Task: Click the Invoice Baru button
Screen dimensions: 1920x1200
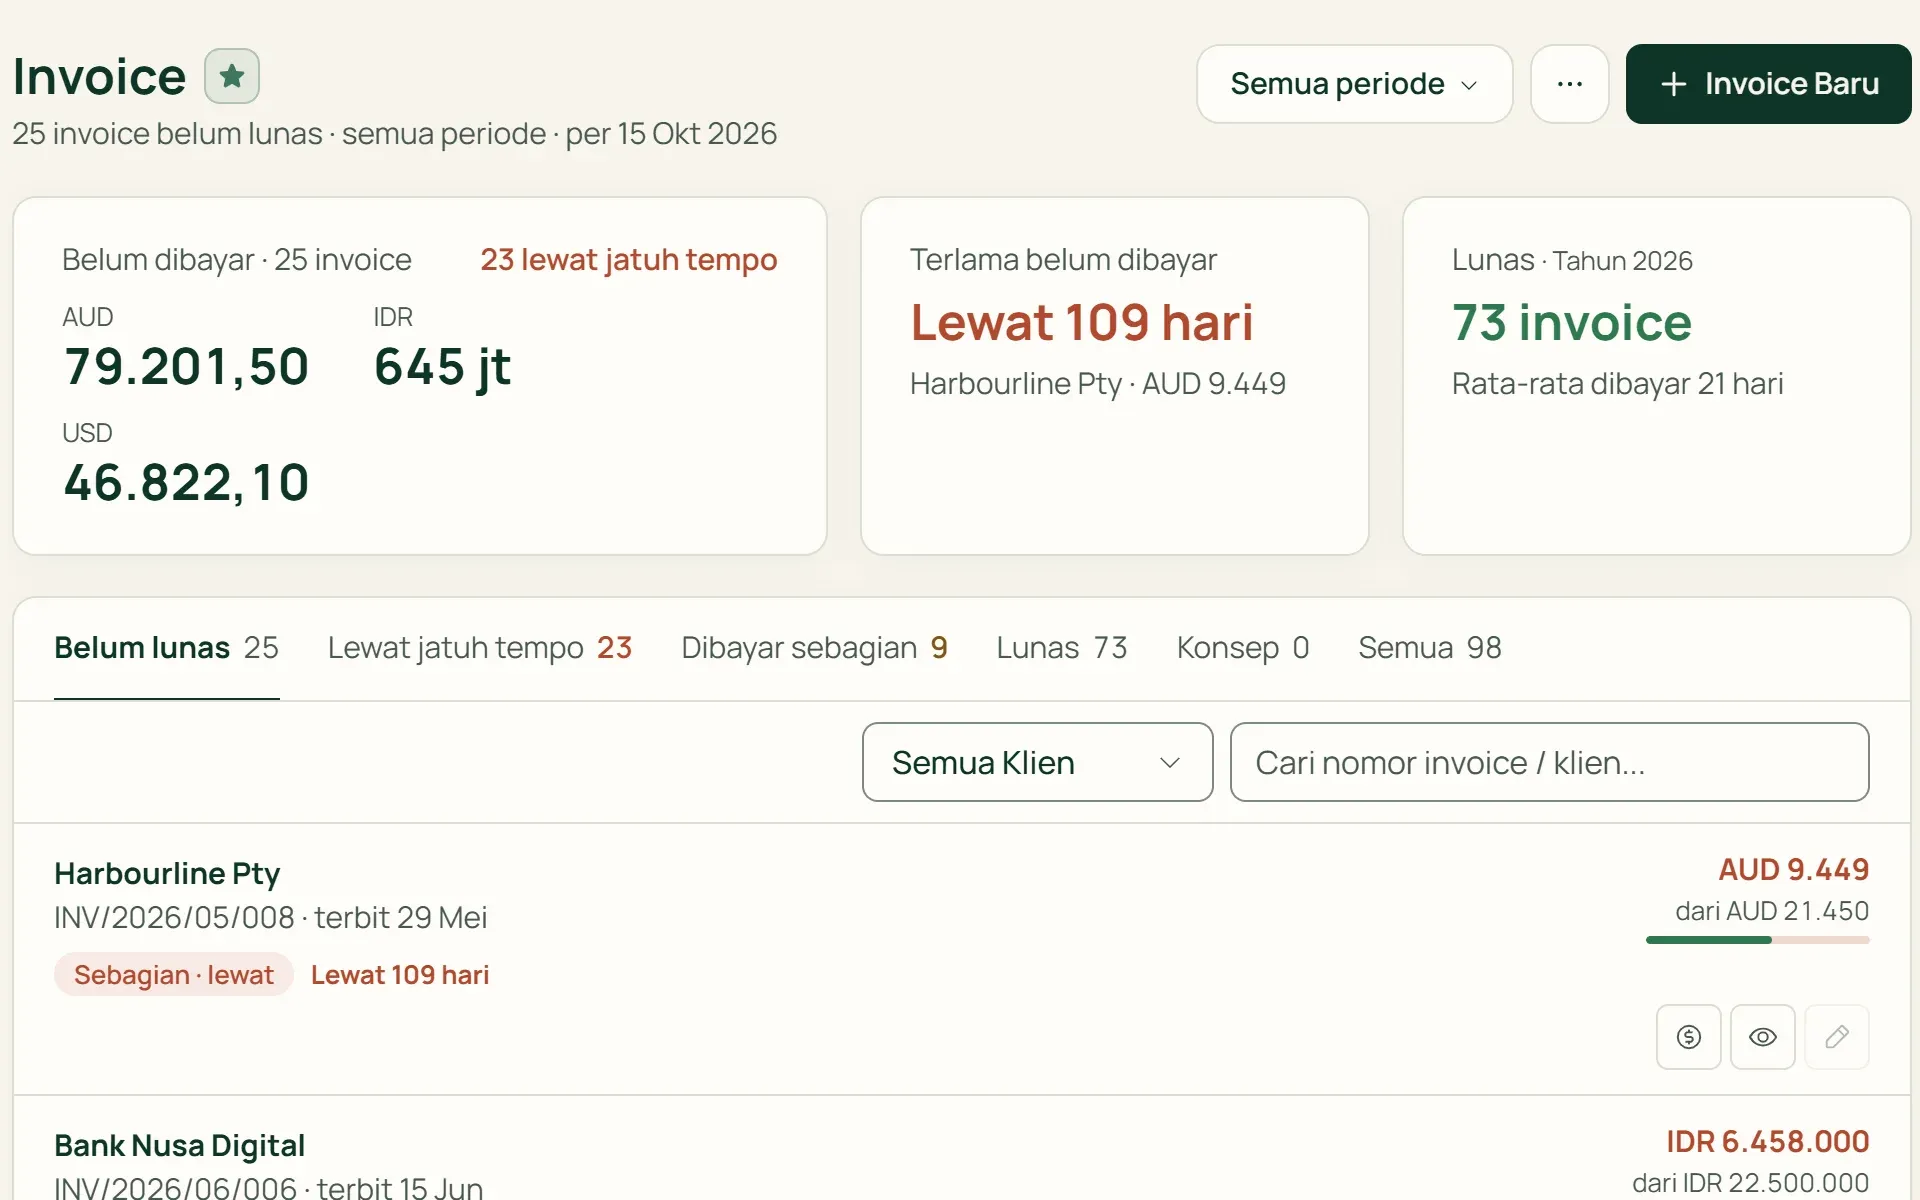Action: tap(1768, 84)
